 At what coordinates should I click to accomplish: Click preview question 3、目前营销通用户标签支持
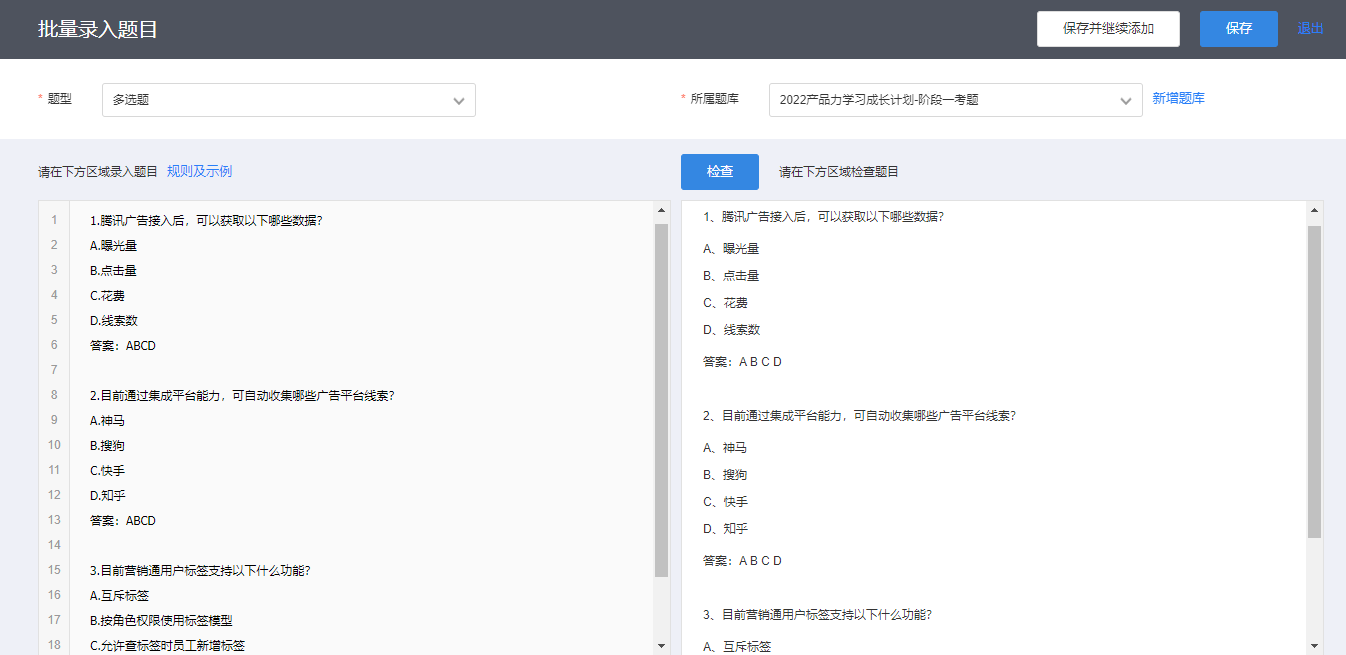coord(817,614)
